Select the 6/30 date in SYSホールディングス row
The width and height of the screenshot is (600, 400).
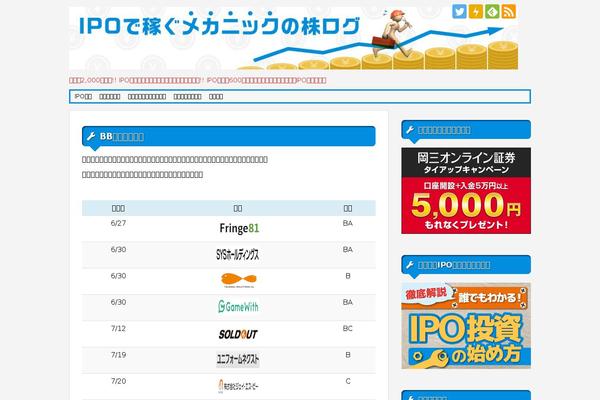[x=118, y=250]
